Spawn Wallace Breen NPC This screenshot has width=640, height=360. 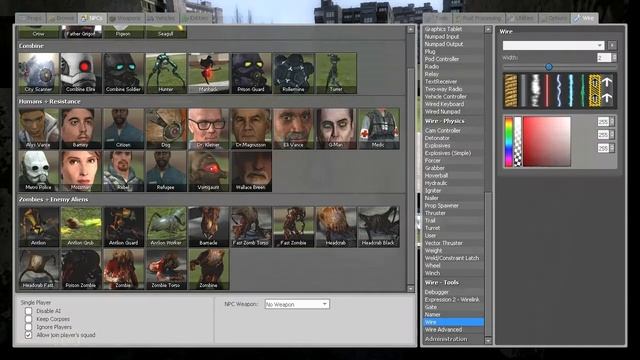tap(251, 171)
